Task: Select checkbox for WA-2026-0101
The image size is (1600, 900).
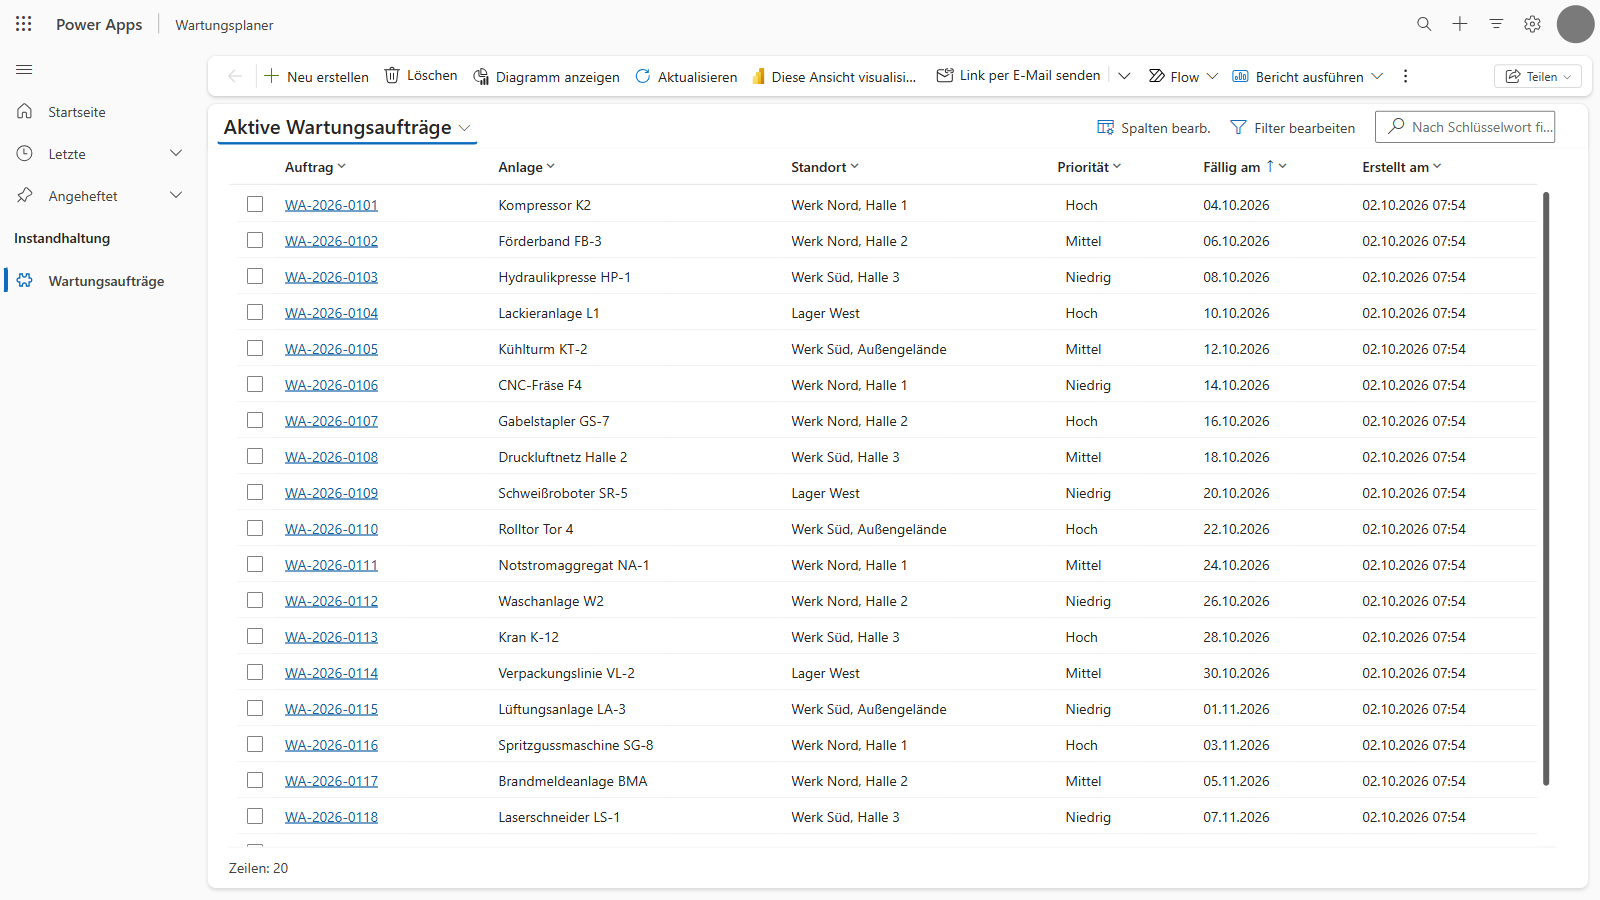Action: click(255, 204)
